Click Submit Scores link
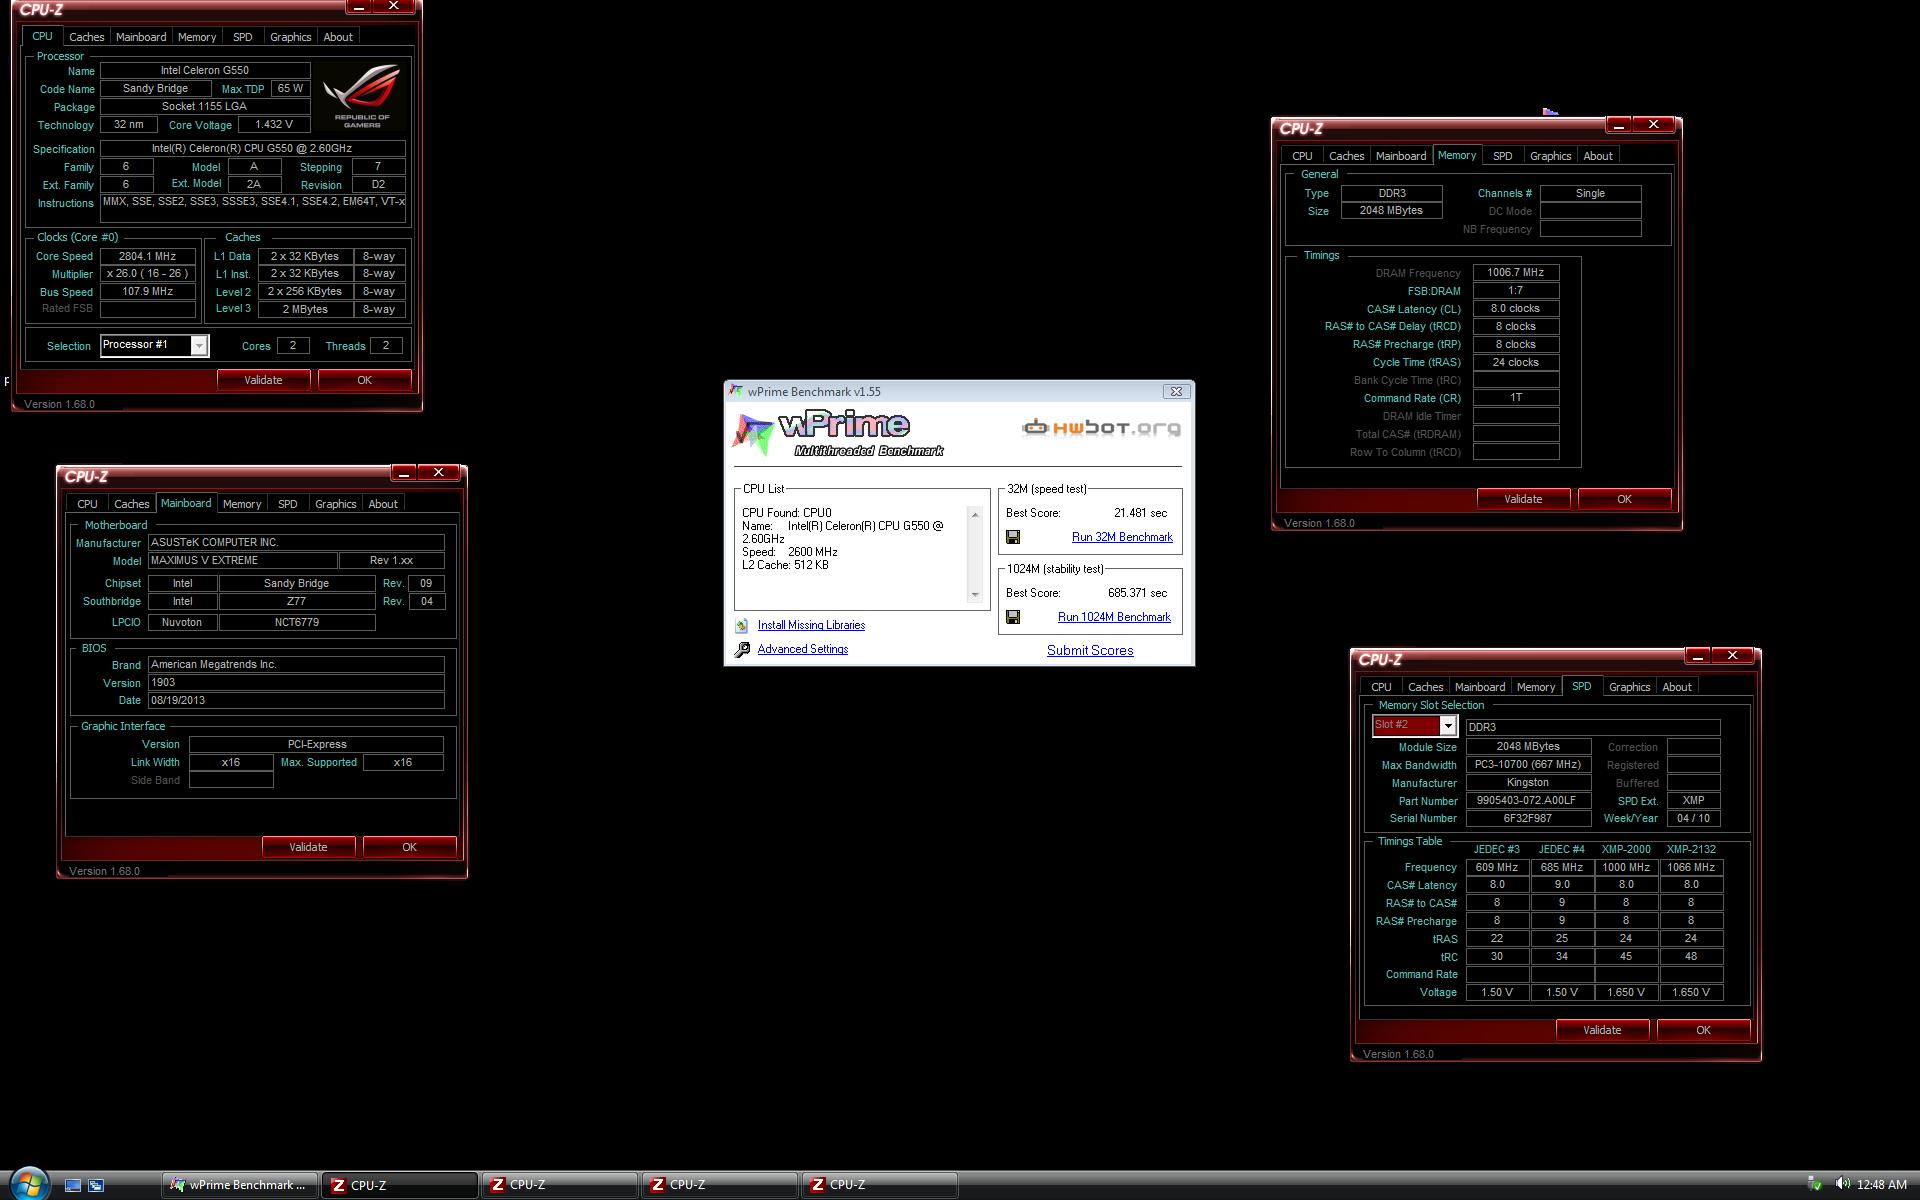The width and height of the screenshot is (1920, 1200). [1090, 650]
